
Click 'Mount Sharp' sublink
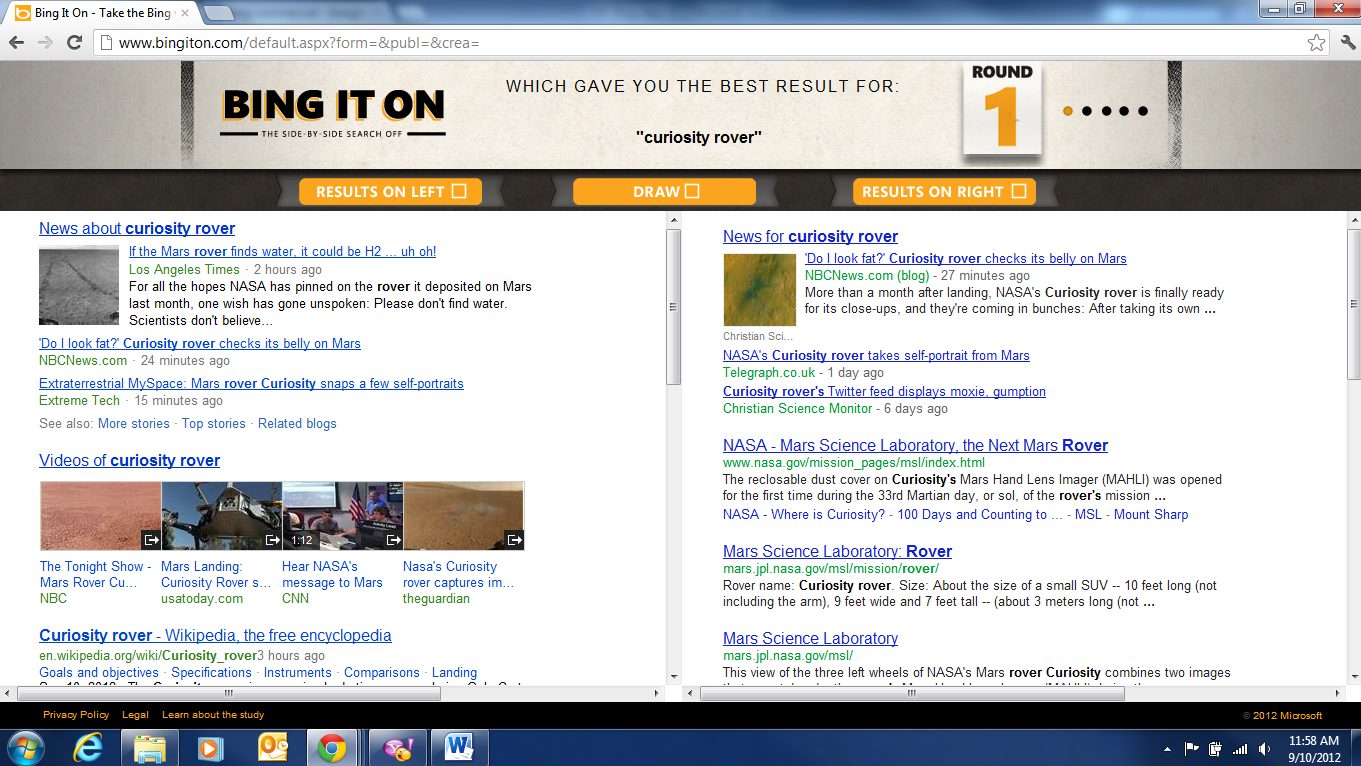pos(1151,514)
